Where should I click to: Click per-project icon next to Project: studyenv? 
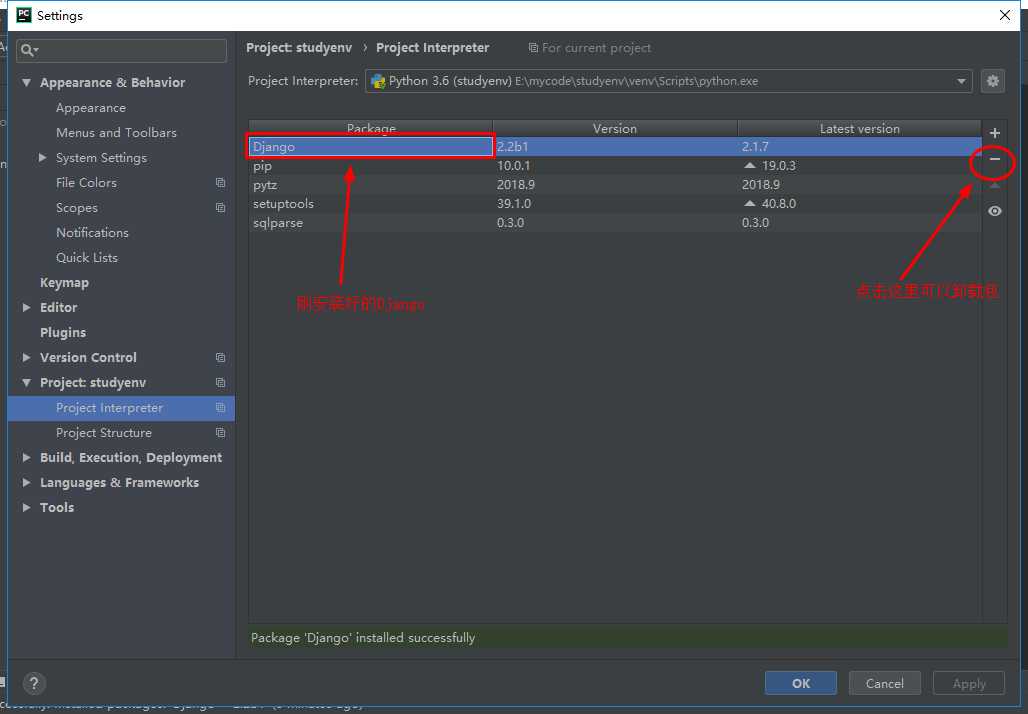point(220,383)
